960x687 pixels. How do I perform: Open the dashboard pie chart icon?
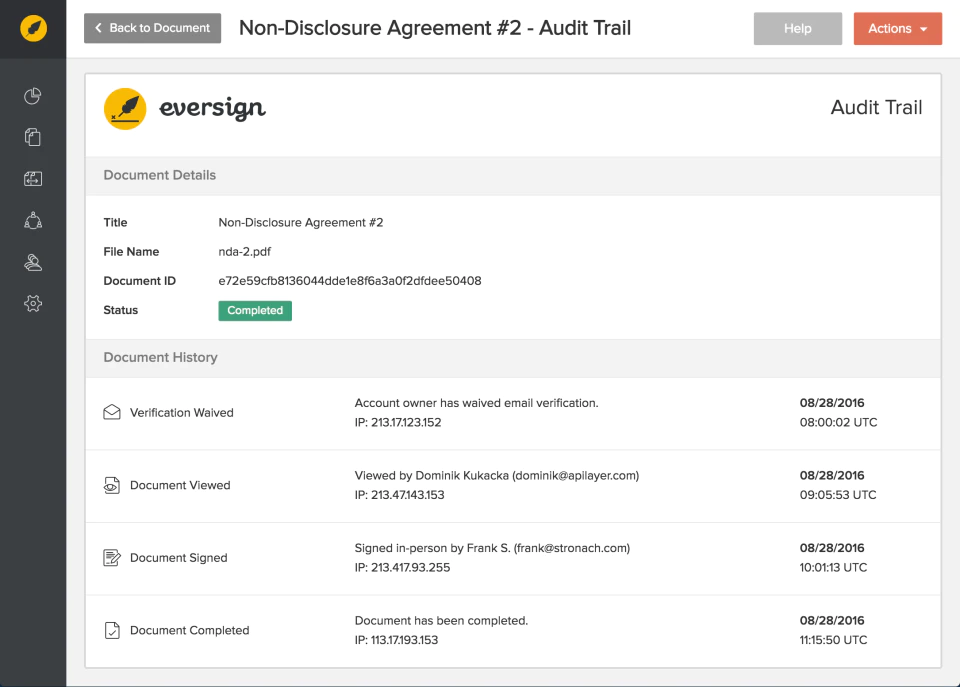pos(33,96)
